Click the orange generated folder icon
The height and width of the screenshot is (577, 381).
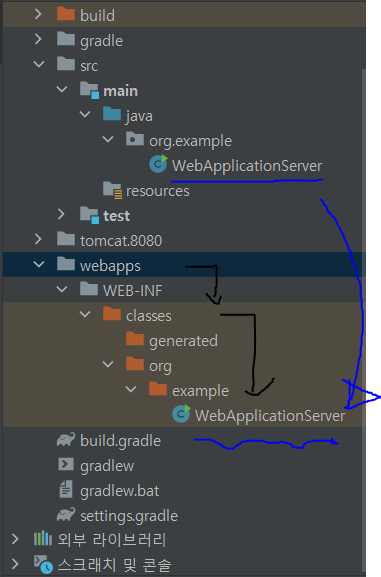coord(135,339)
